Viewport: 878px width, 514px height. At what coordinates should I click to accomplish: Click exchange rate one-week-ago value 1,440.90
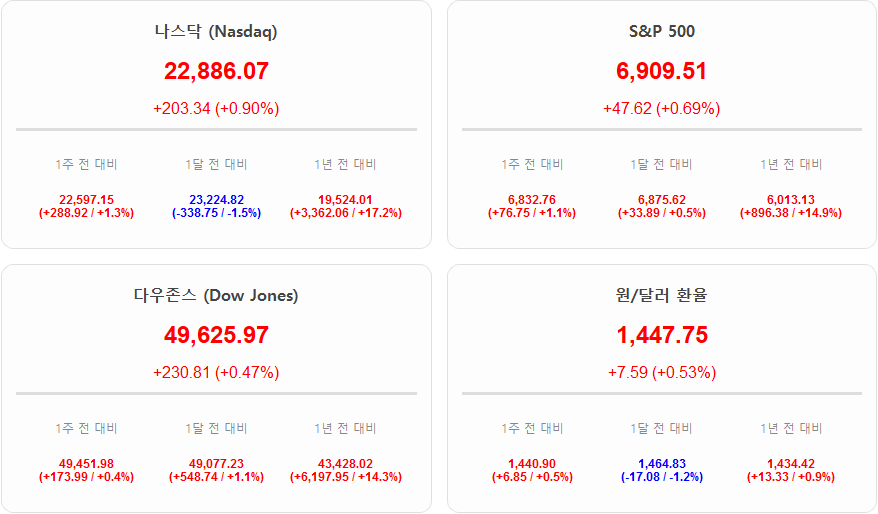point(532,464)
